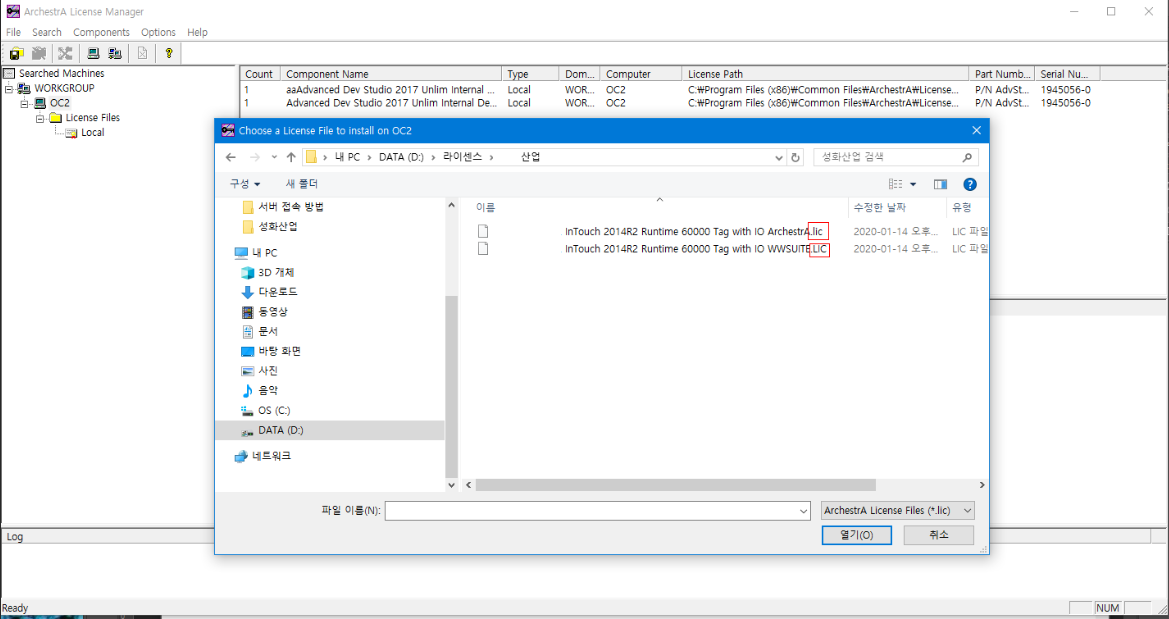Click the single computer toolbar icon
Image resolution: width=1169 pixels, height=619 pixels.
click(93, 53)
